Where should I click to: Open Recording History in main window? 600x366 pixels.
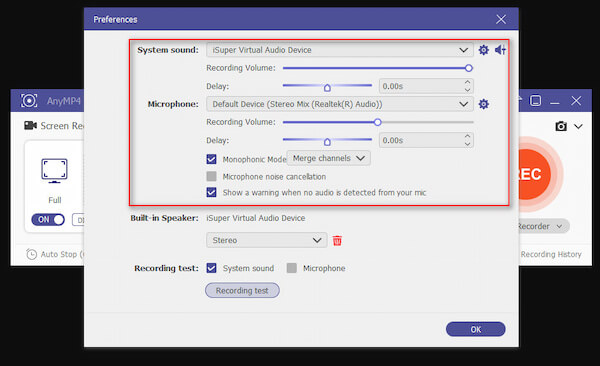551,254
